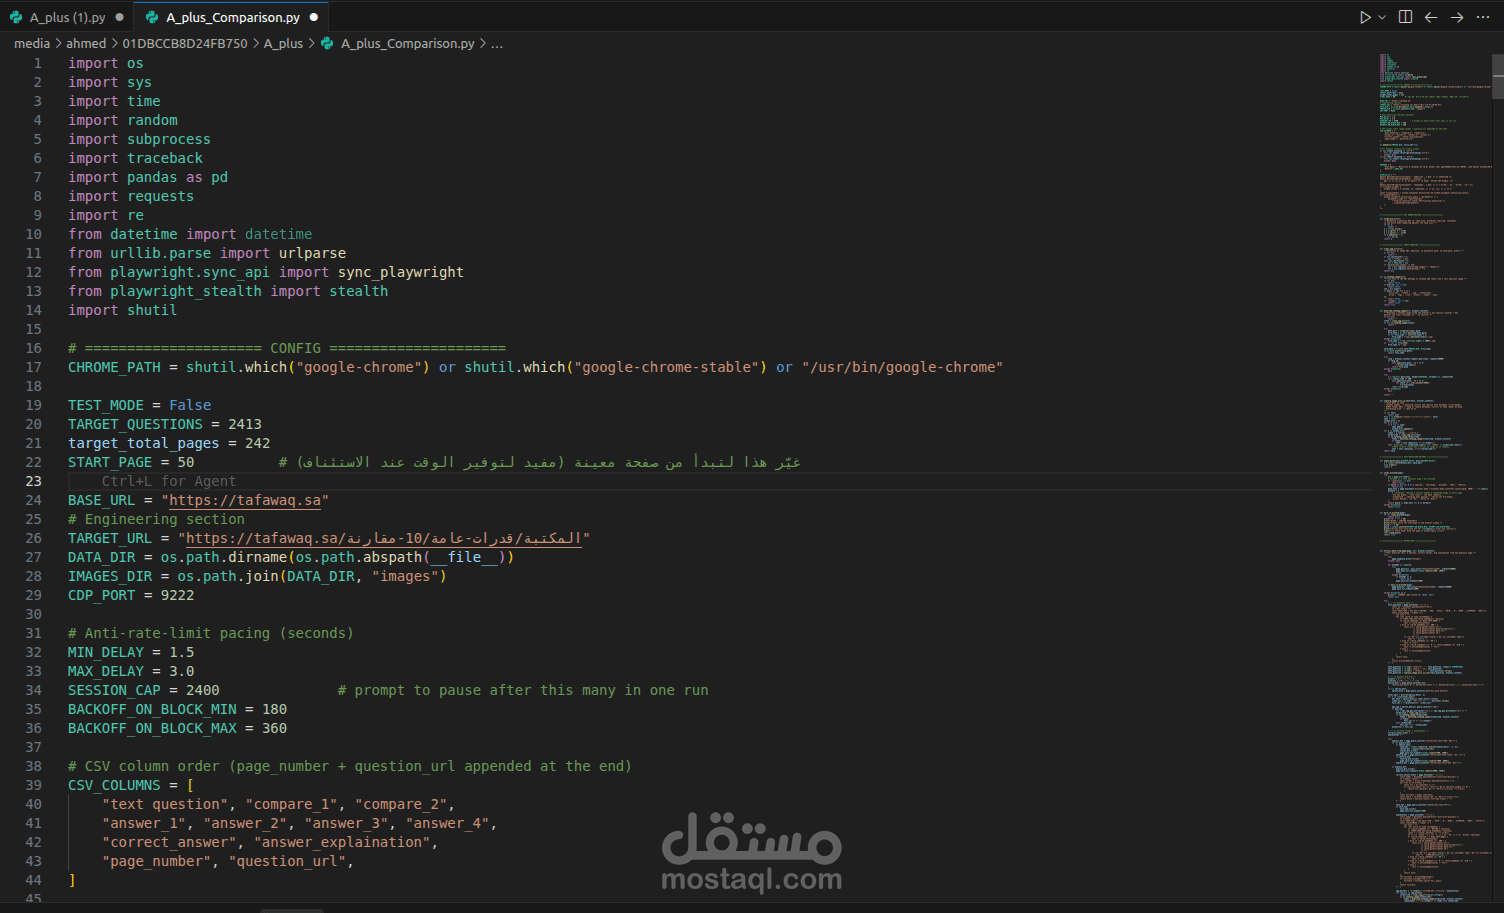Go back with left arrow icon
Viewport: 1504px width, 913px height.
pos(1431,17)
